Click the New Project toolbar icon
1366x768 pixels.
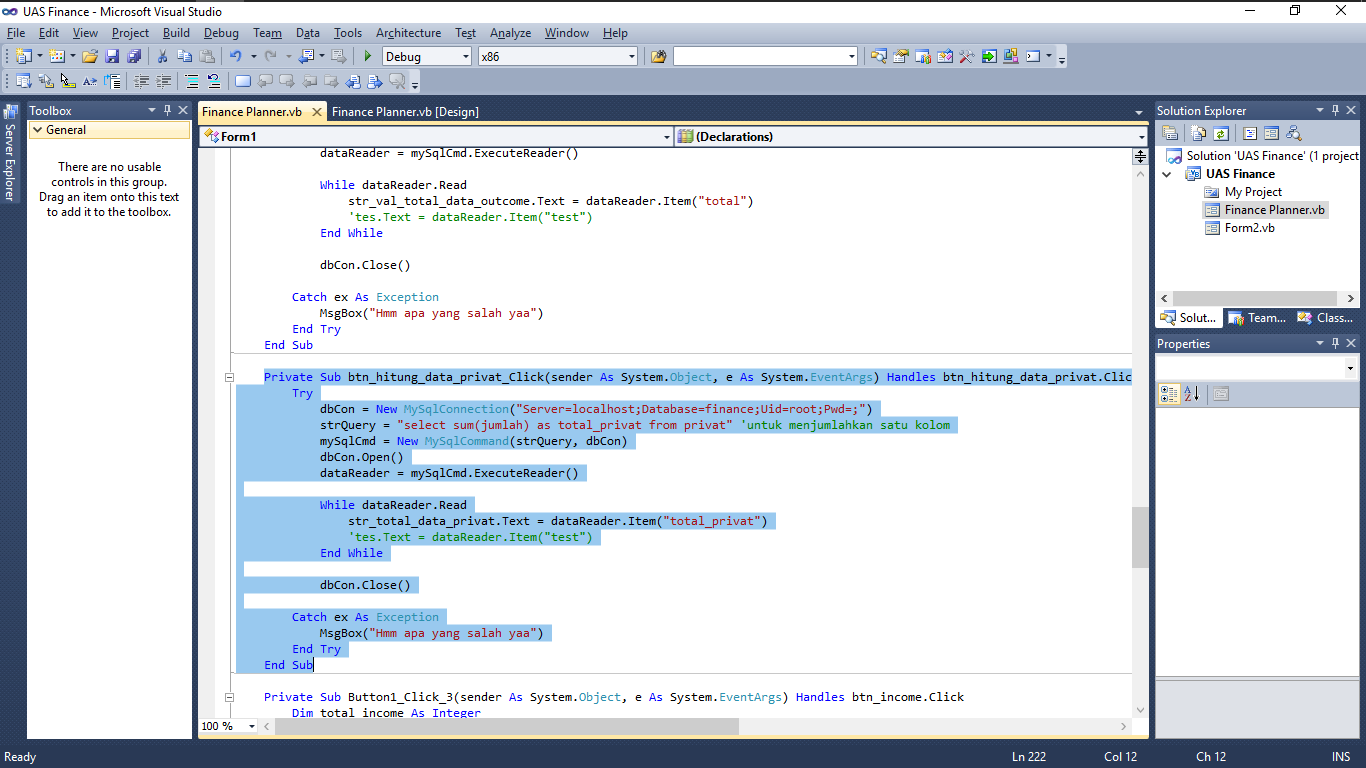point(23,56)
